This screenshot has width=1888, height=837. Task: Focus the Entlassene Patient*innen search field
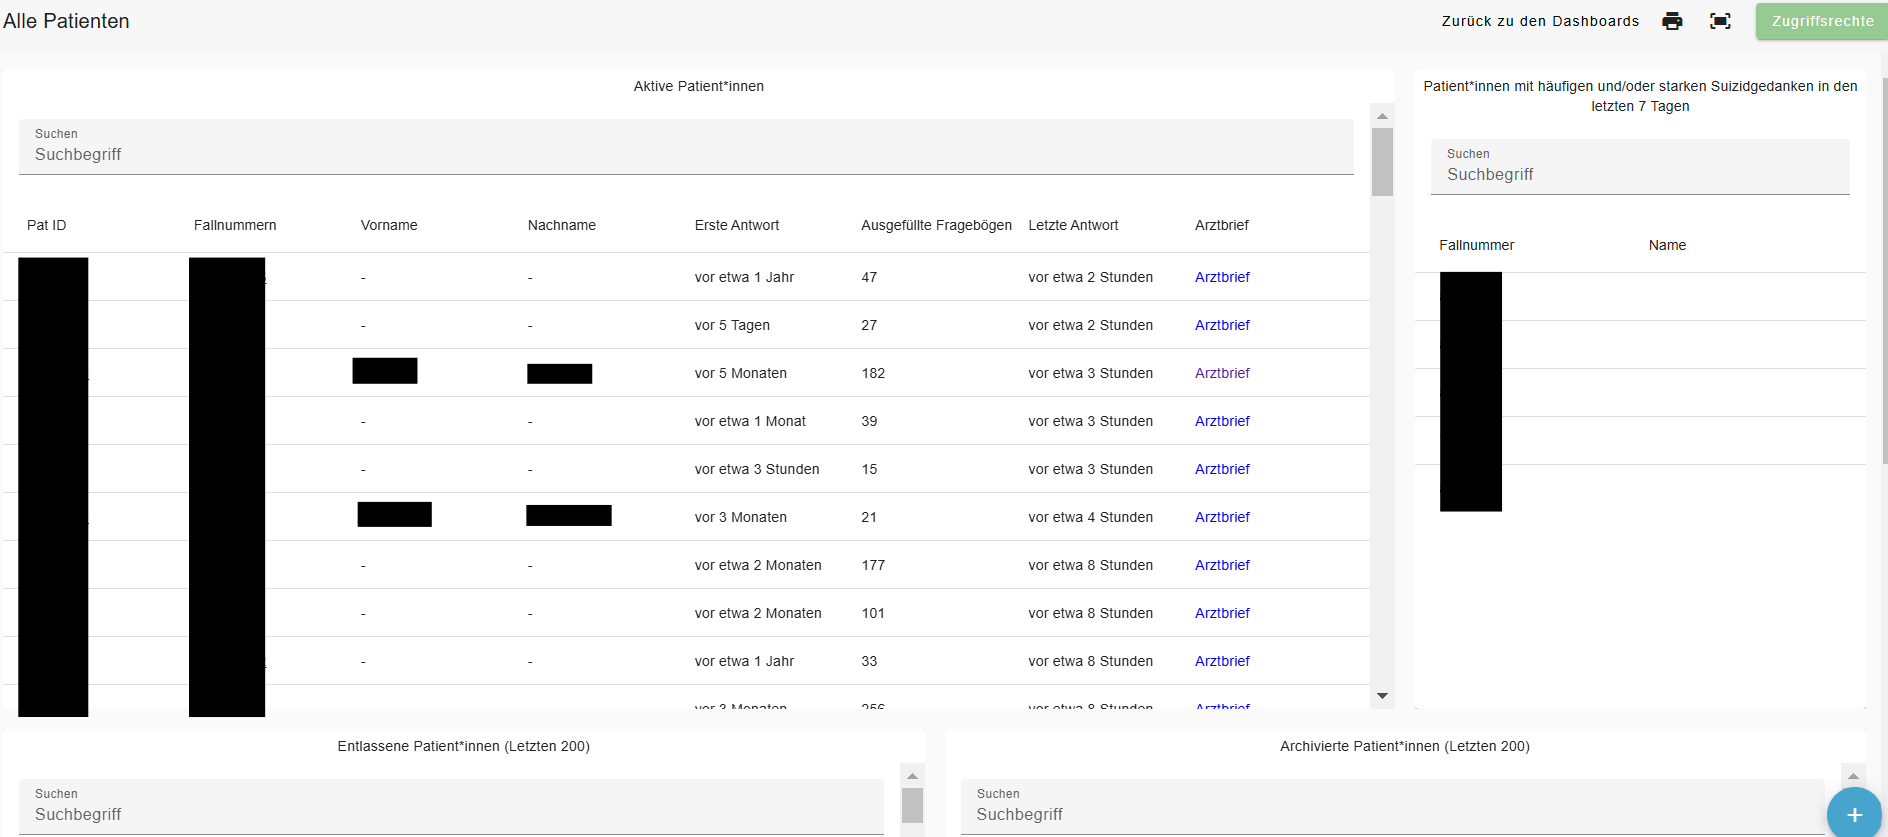pyautogui.click(x=451, y=807)
